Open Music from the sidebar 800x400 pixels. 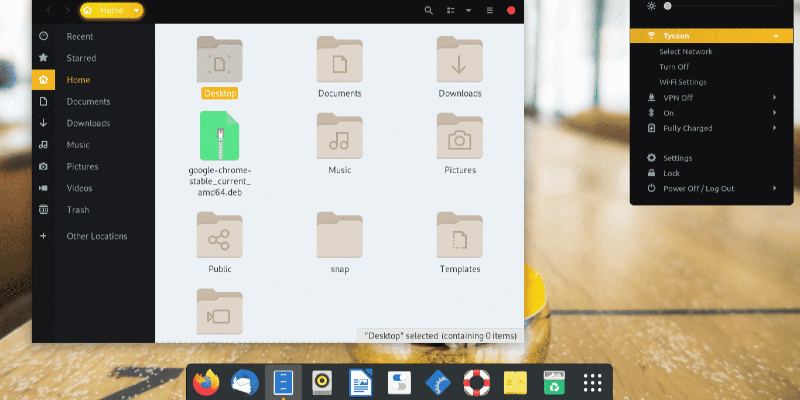pos(93,145)
